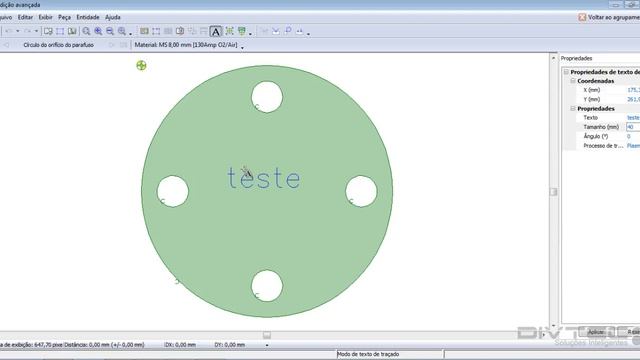640x360 pixels.
Task: Select the text tool with letter A
Action: (216, 31)
